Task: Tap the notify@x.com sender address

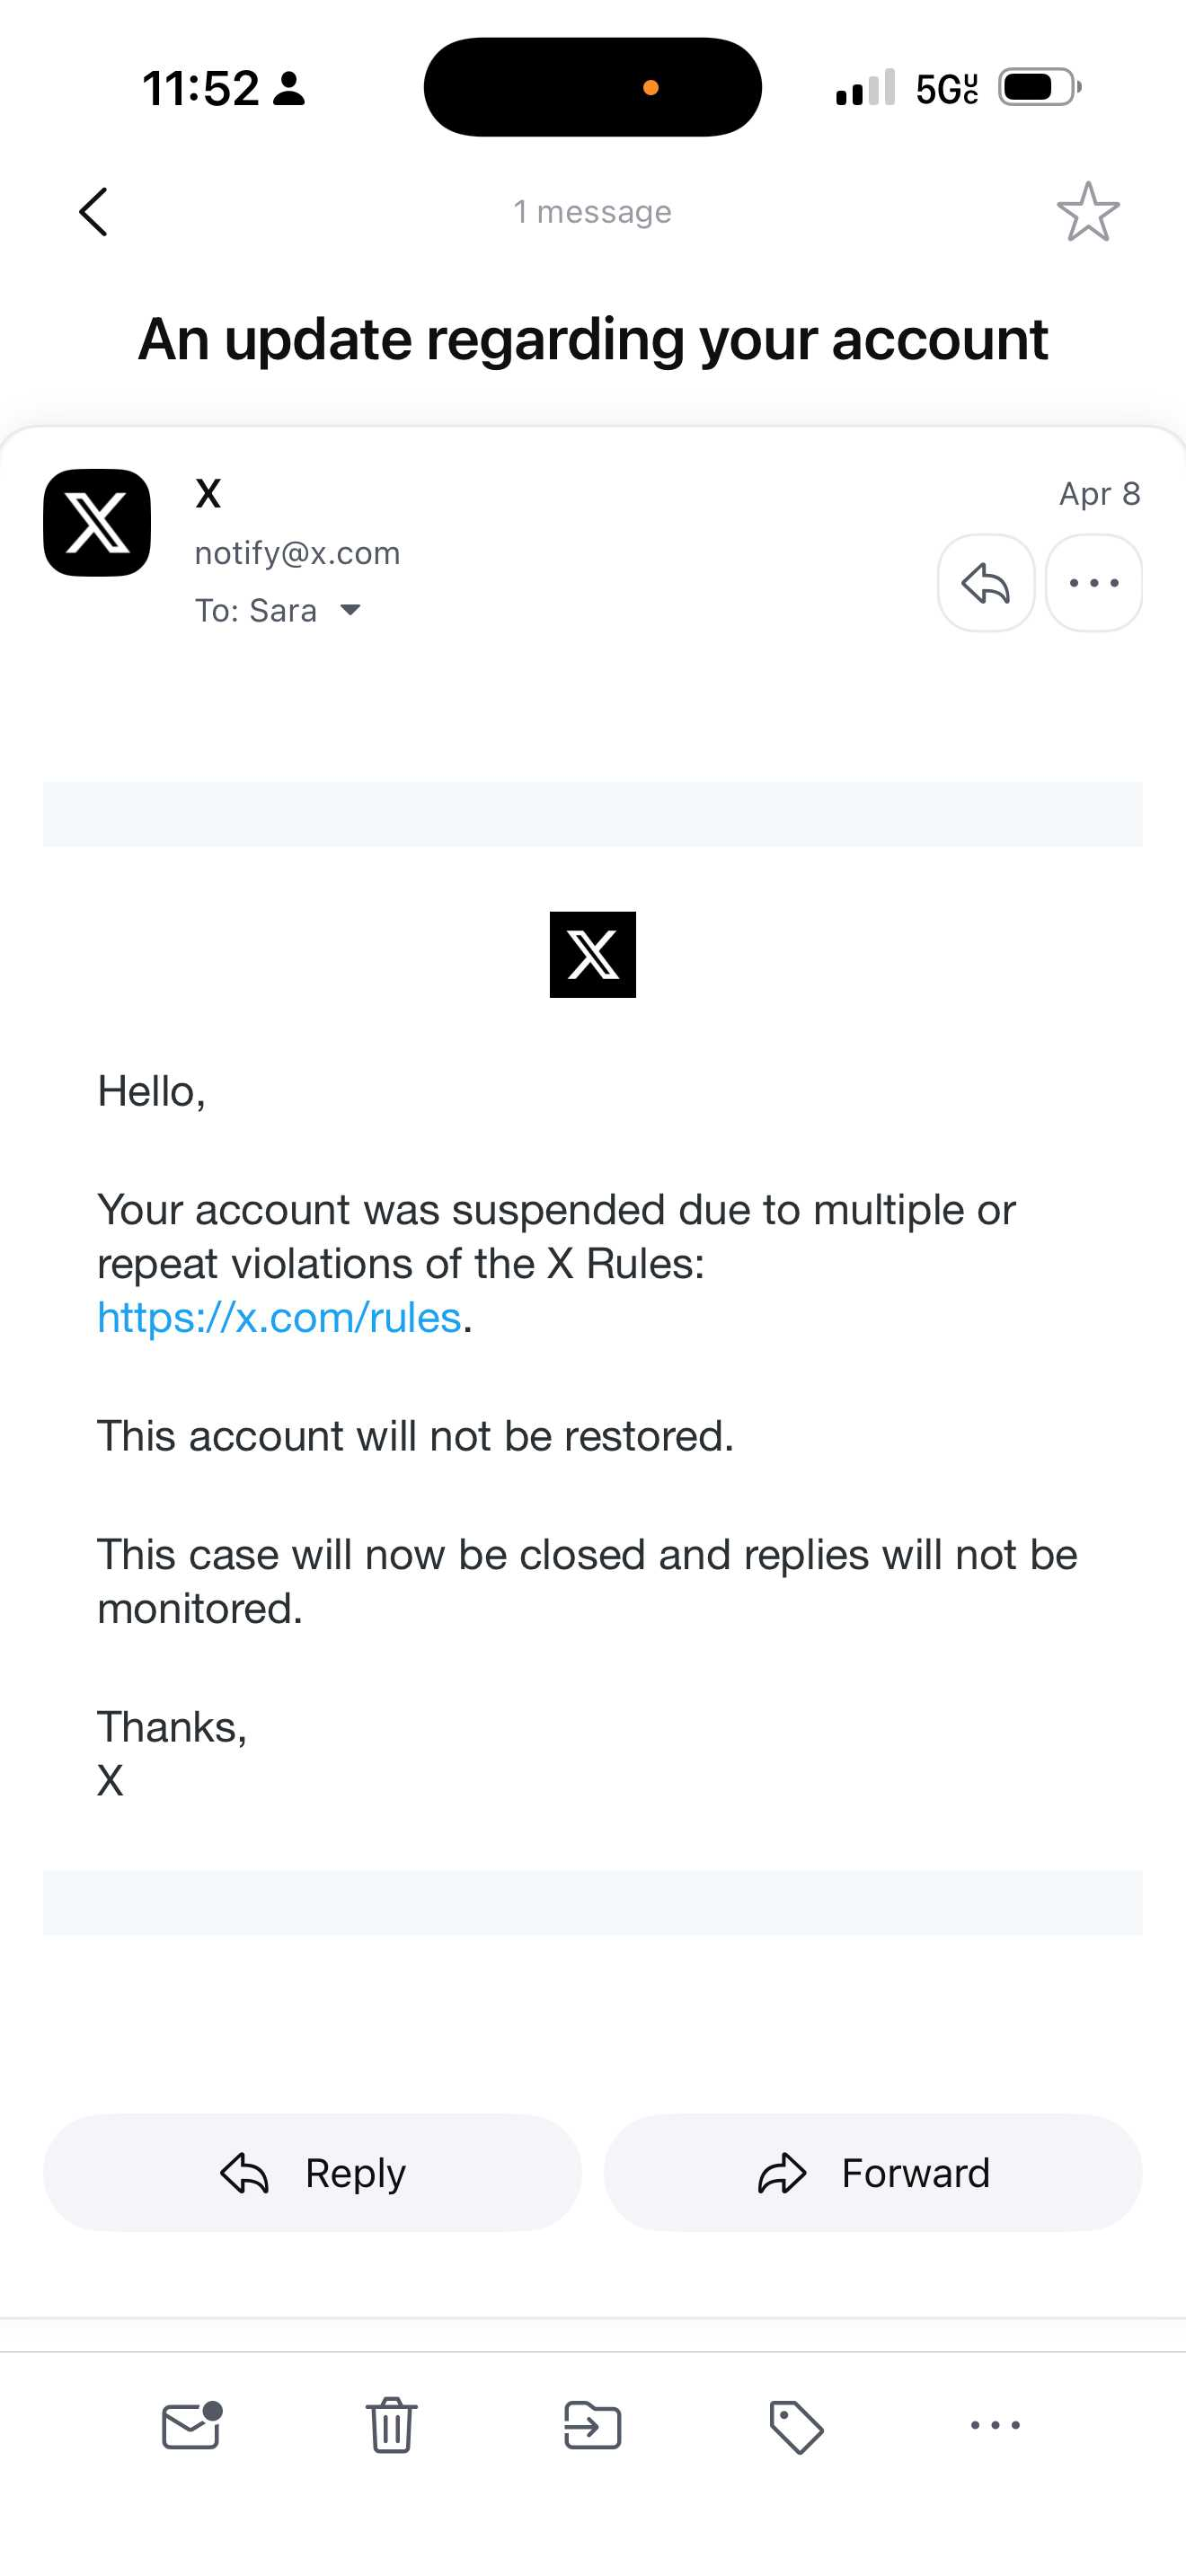Action: 297,553
